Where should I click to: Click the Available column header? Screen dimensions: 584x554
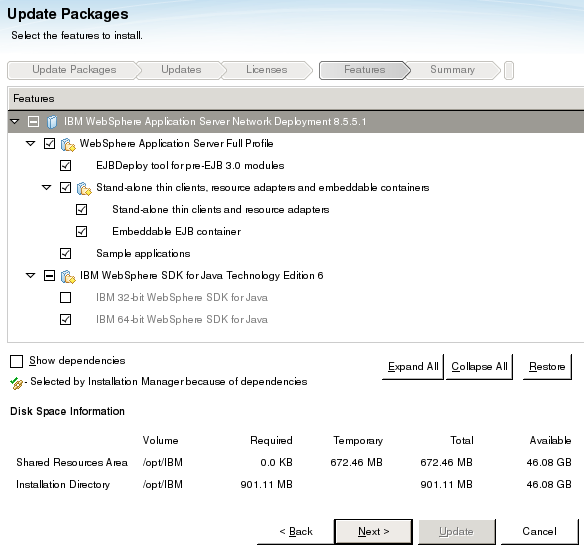point(550,441)
